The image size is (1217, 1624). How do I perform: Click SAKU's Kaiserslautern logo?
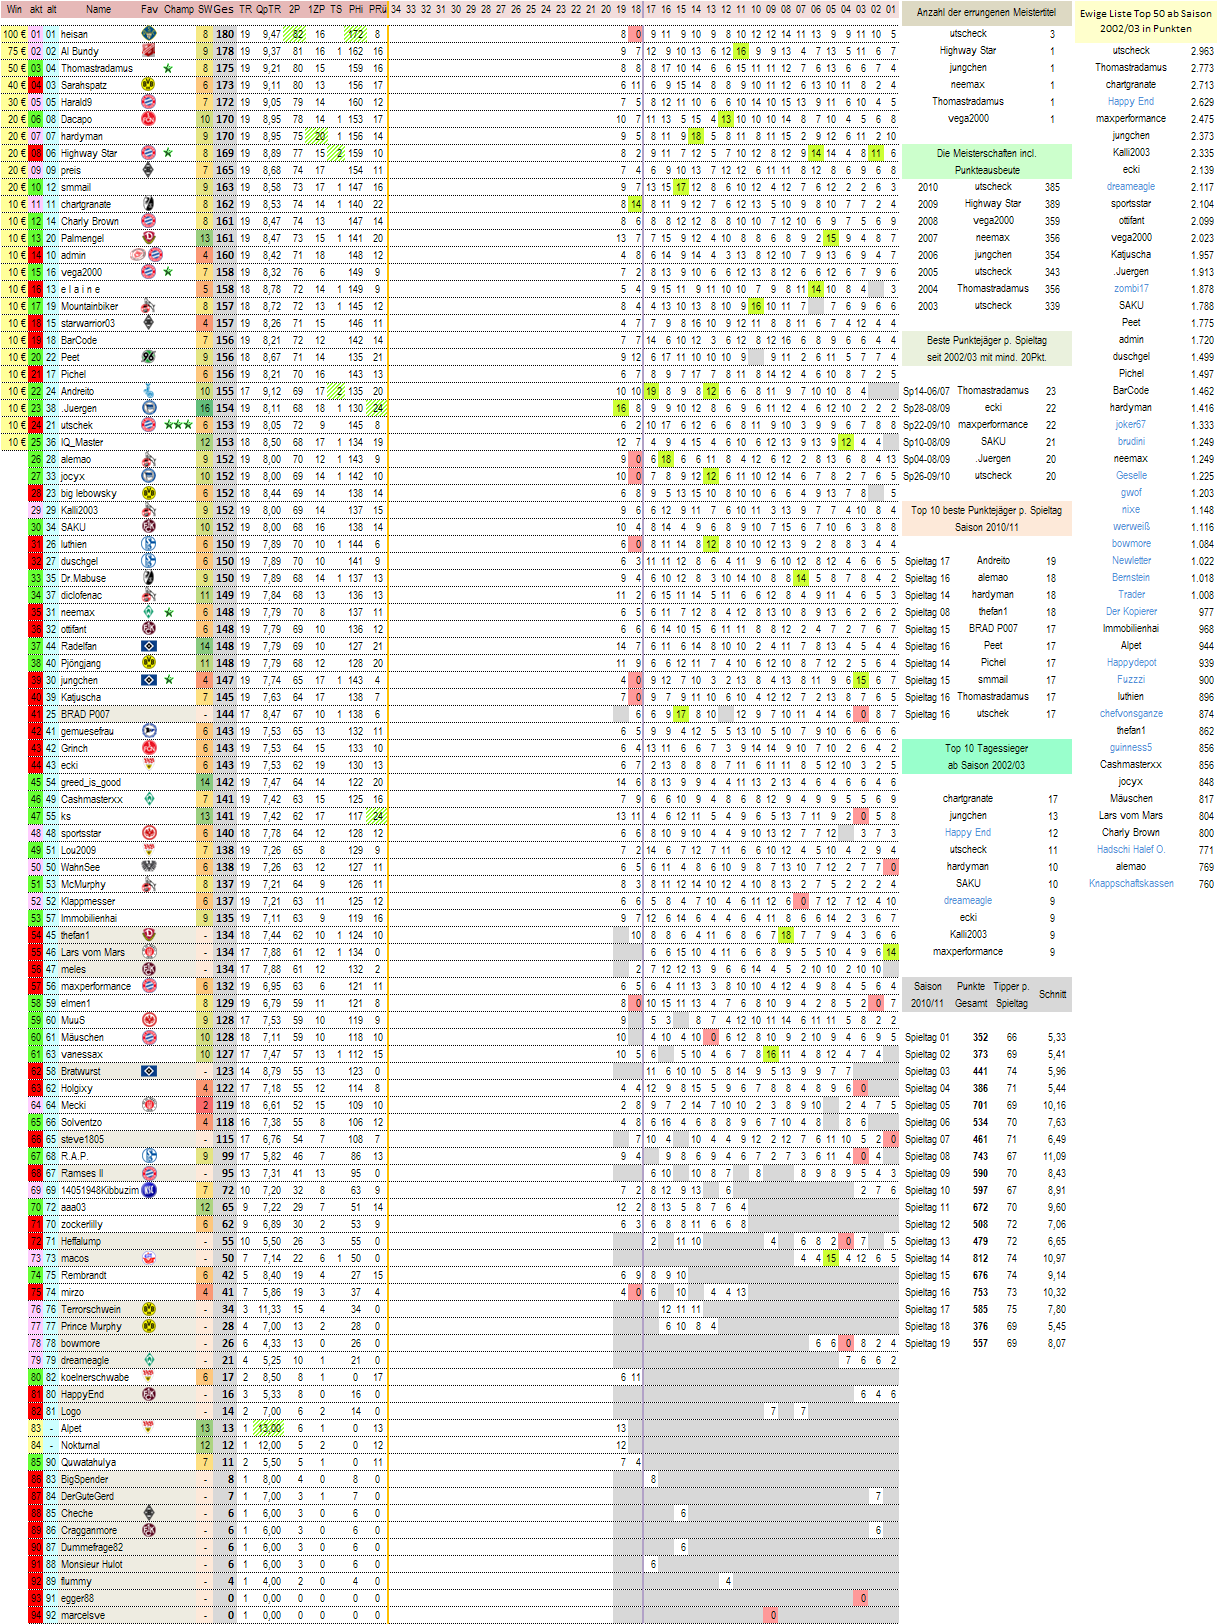pyautogui.click(x=148, y=527)
